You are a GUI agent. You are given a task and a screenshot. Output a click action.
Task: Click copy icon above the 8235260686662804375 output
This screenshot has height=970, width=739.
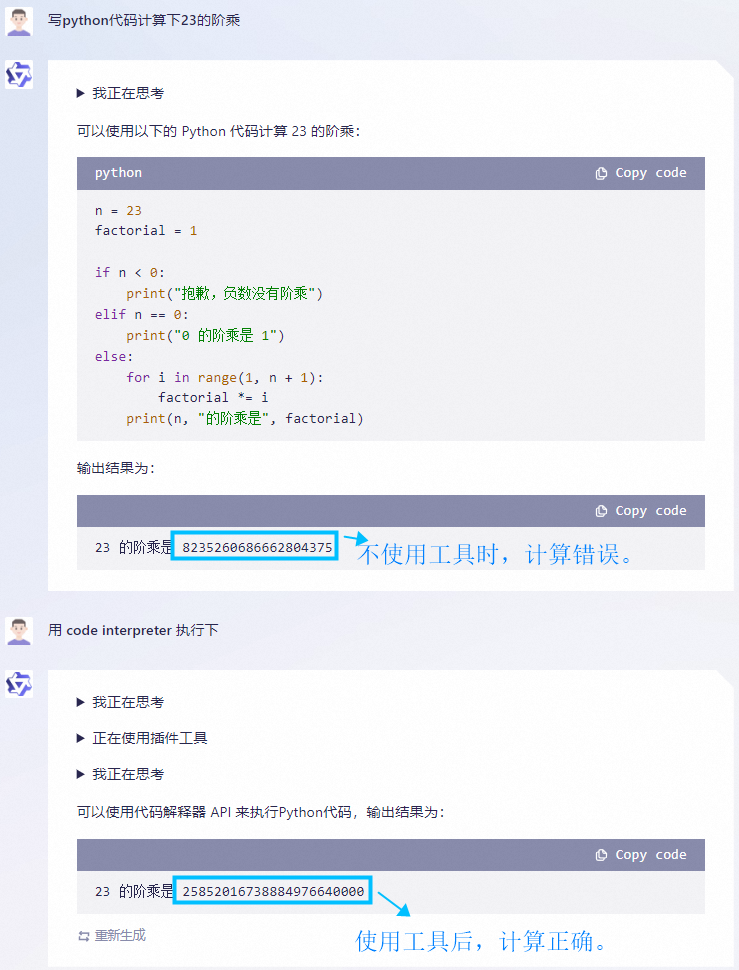pyautogui.click(x=601, y=511)
